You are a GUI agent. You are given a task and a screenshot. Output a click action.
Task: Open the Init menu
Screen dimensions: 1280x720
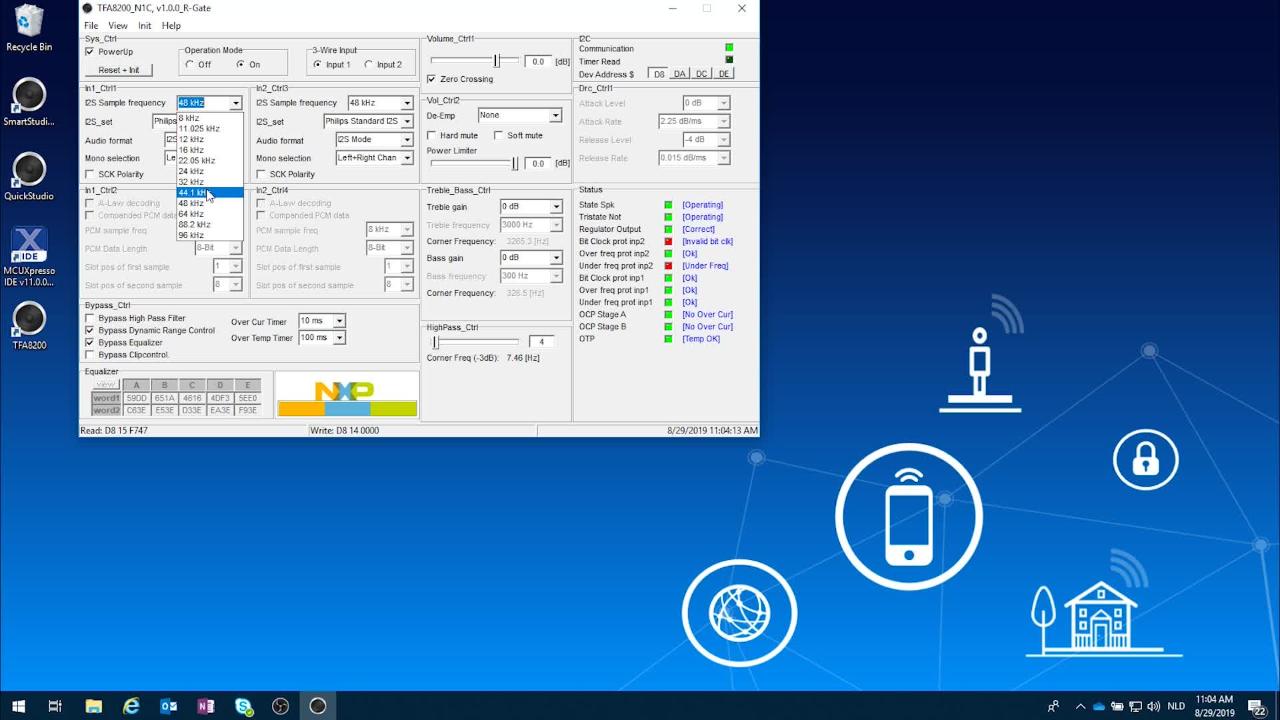145,25
